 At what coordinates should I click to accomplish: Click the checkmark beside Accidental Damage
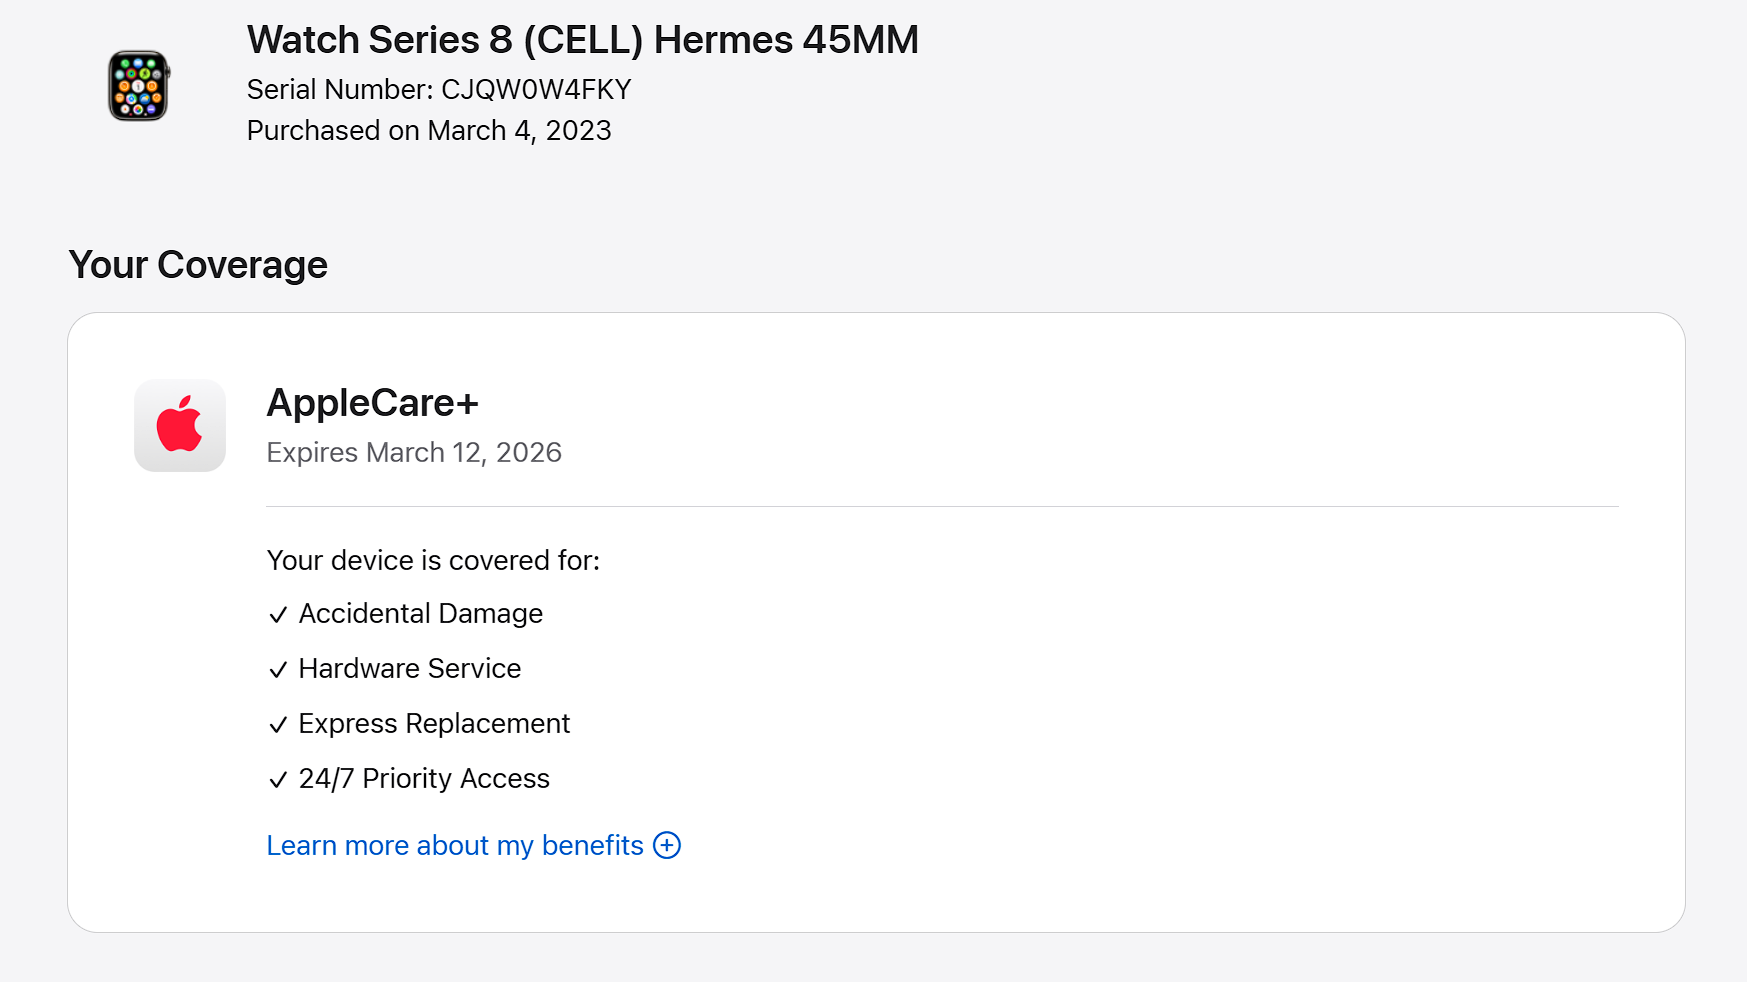278,615
